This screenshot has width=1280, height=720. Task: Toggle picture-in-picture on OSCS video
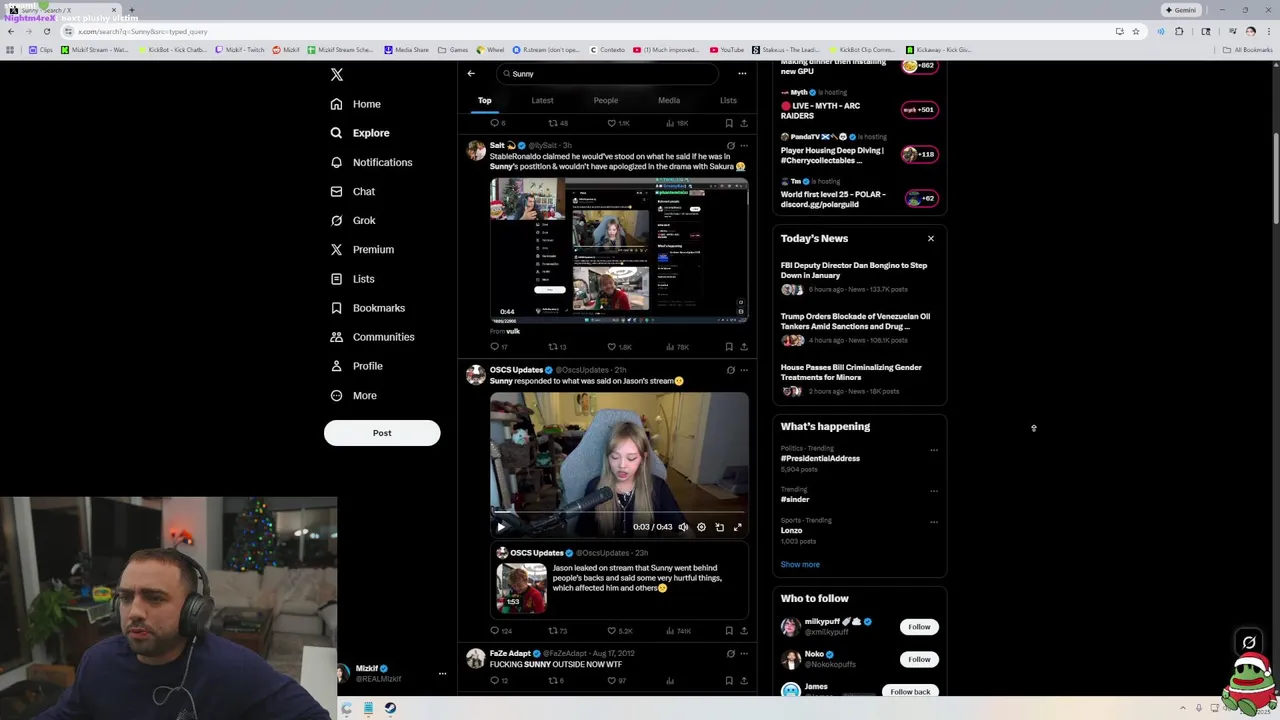click(719, 527)
